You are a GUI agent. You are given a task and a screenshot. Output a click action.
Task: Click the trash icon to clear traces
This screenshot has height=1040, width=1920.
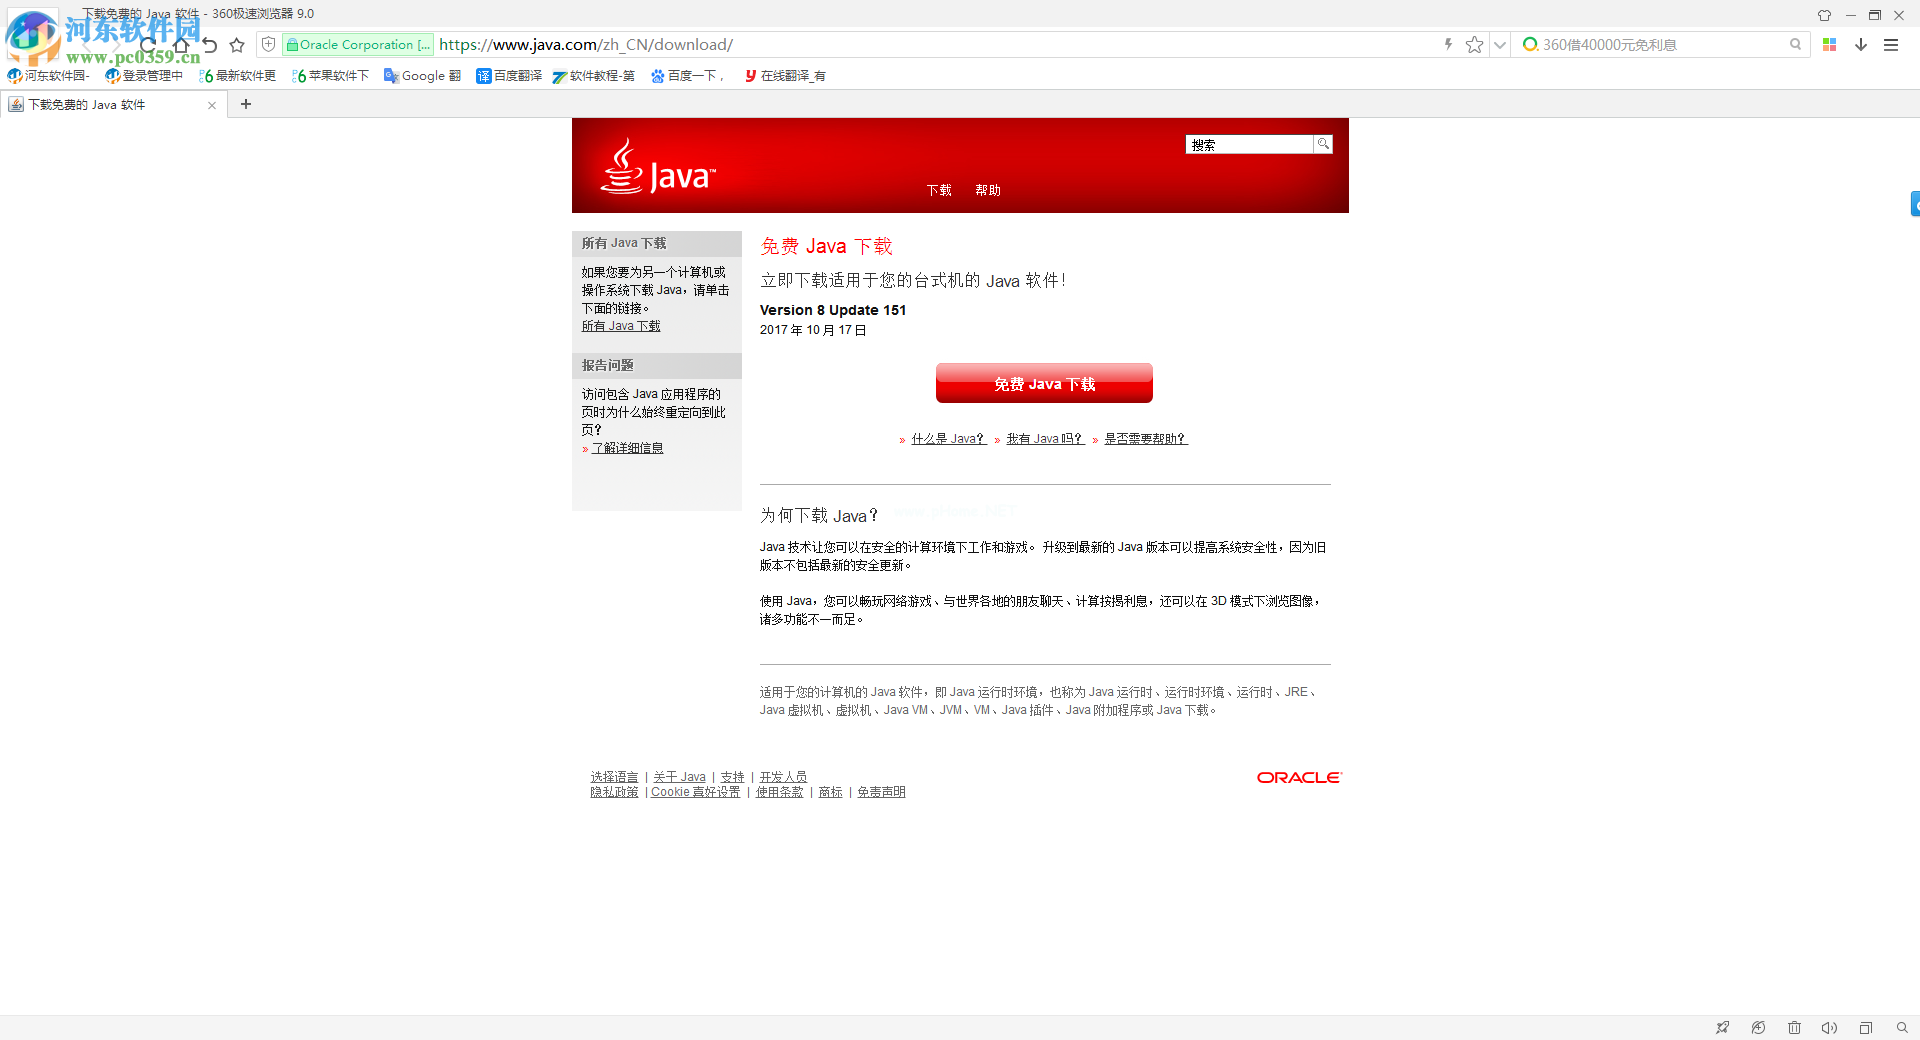(x=1795, y=1028)
